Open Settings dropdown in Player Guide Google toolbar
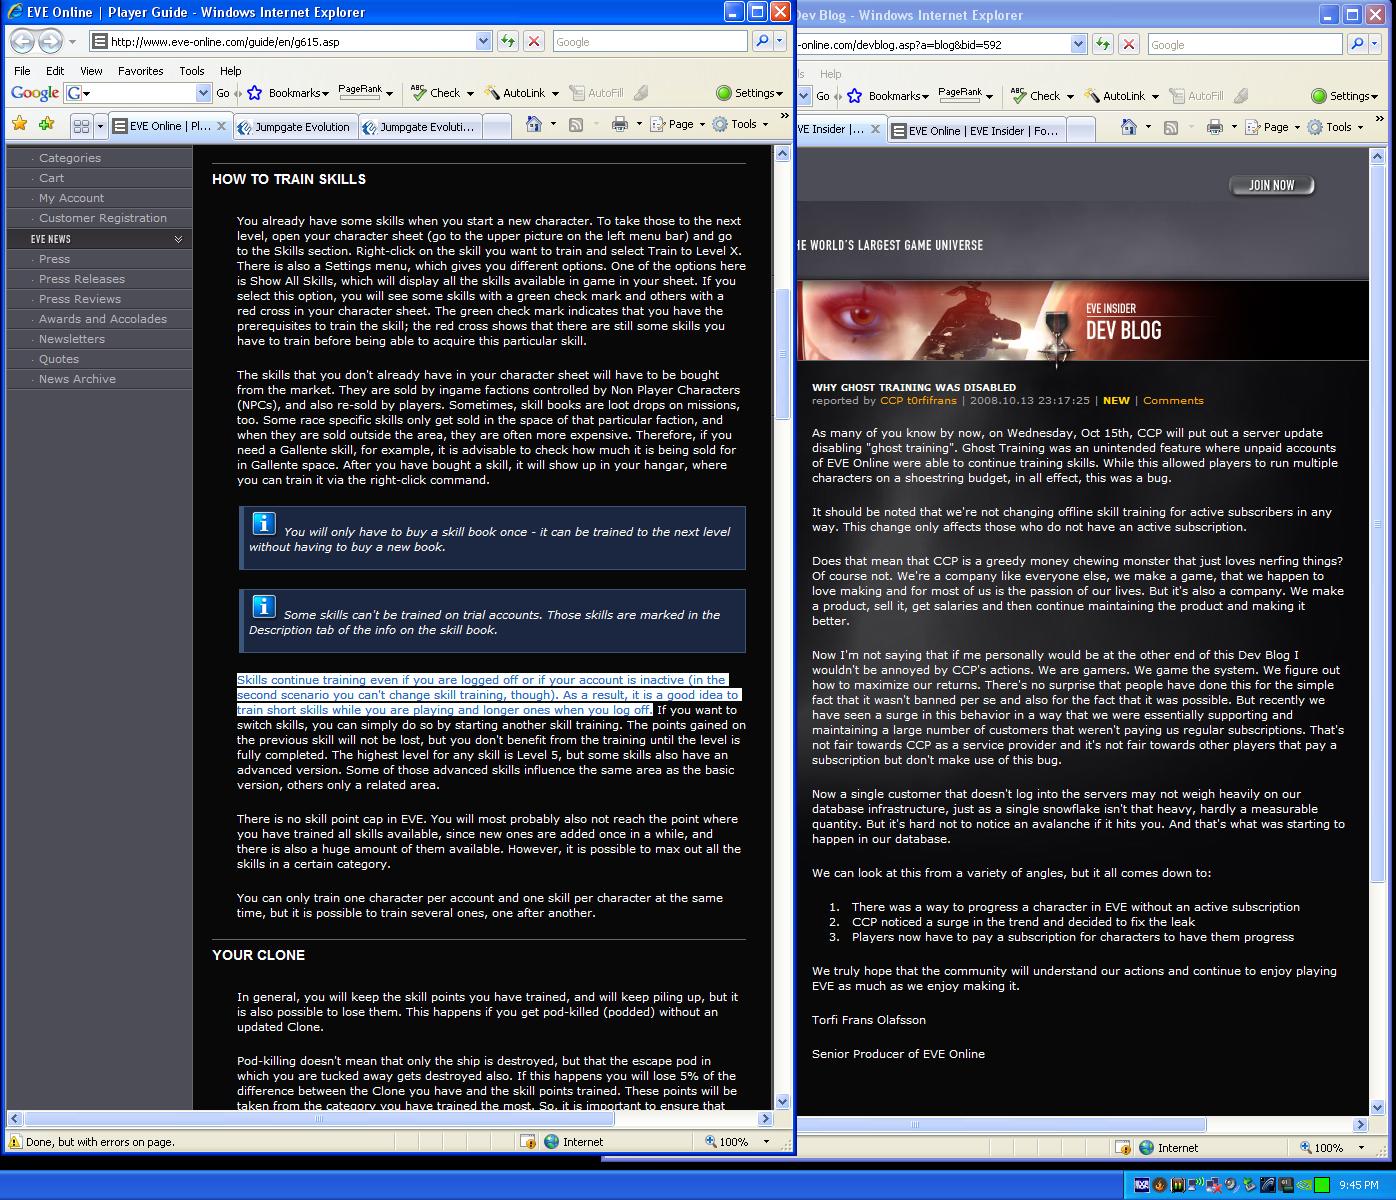This screenshot has height=1200, width=1396. 780,94
